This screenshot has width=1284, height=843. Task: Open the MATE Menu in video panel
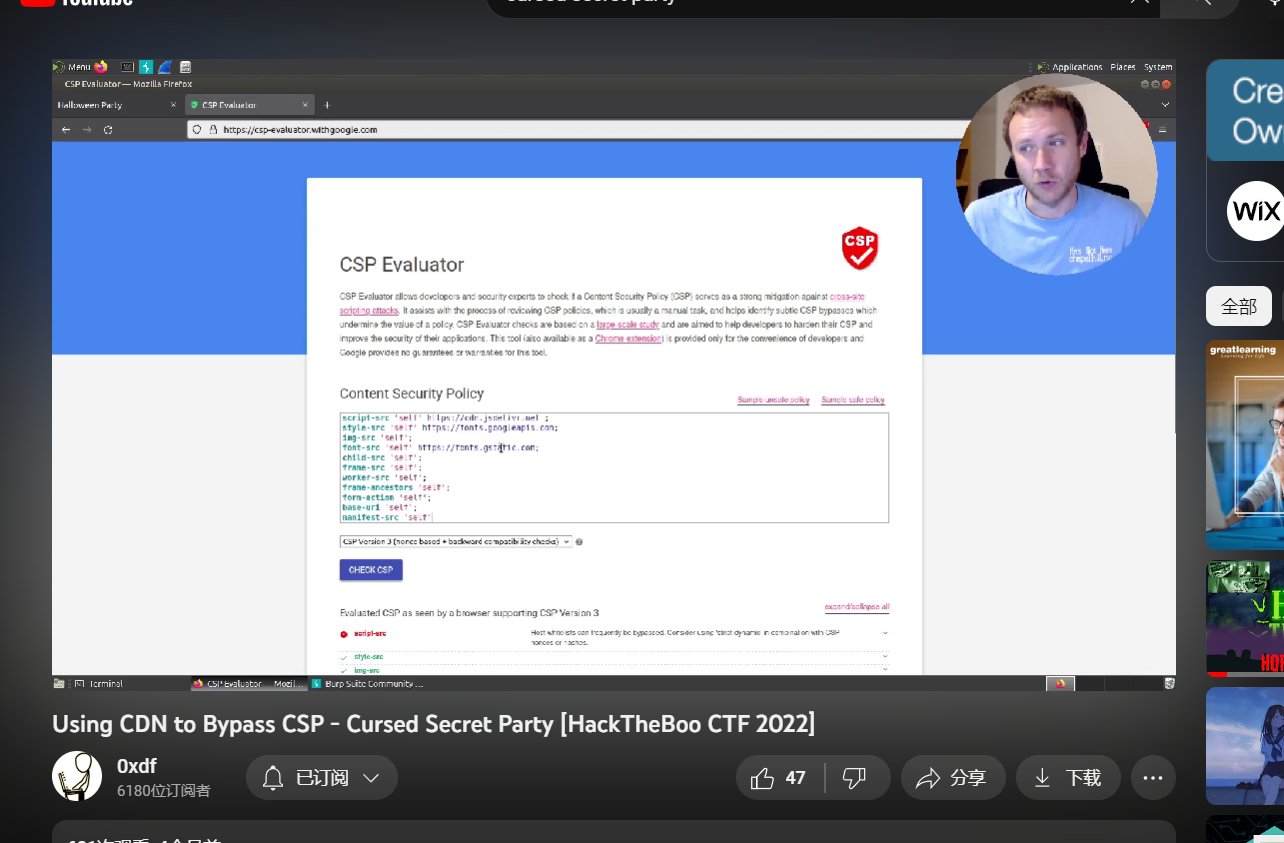click(73, 67)
